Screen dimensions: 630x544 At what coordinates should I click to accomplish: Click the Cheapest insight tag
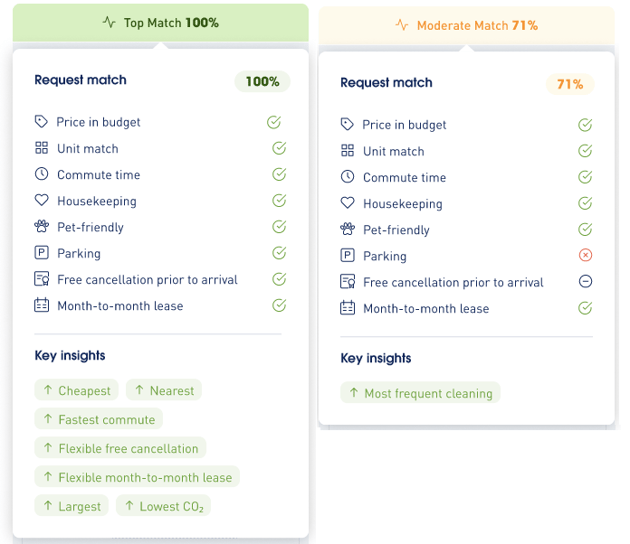(76, 390)
